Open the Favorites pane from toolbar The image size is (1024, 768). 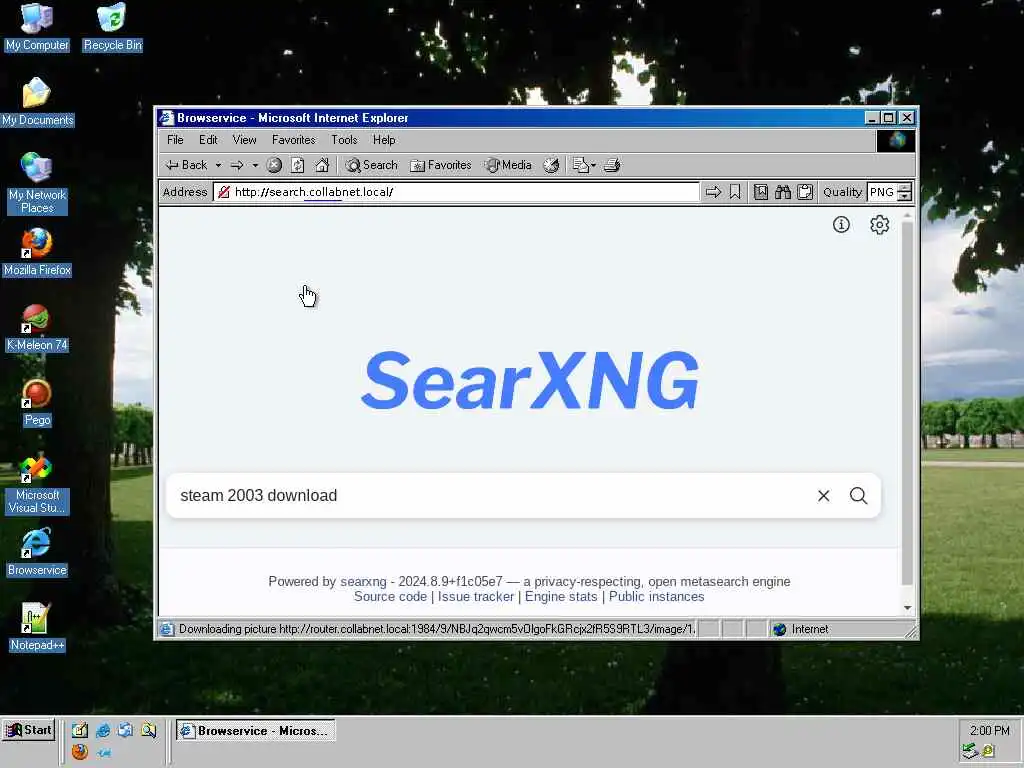point(440,165)
